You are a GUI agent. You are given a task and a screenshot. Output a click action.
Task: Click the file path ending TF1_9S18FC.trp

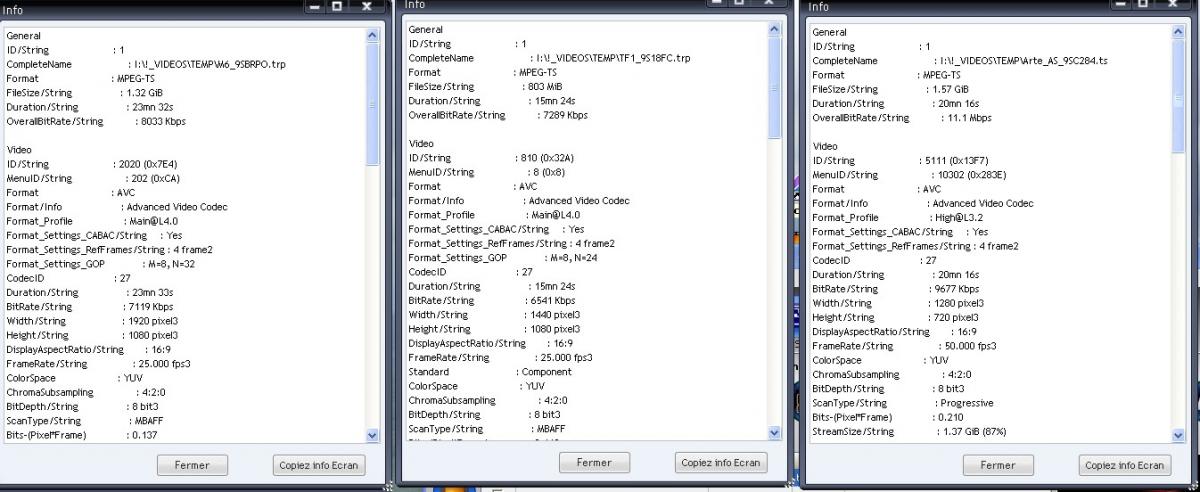point(613,58)
